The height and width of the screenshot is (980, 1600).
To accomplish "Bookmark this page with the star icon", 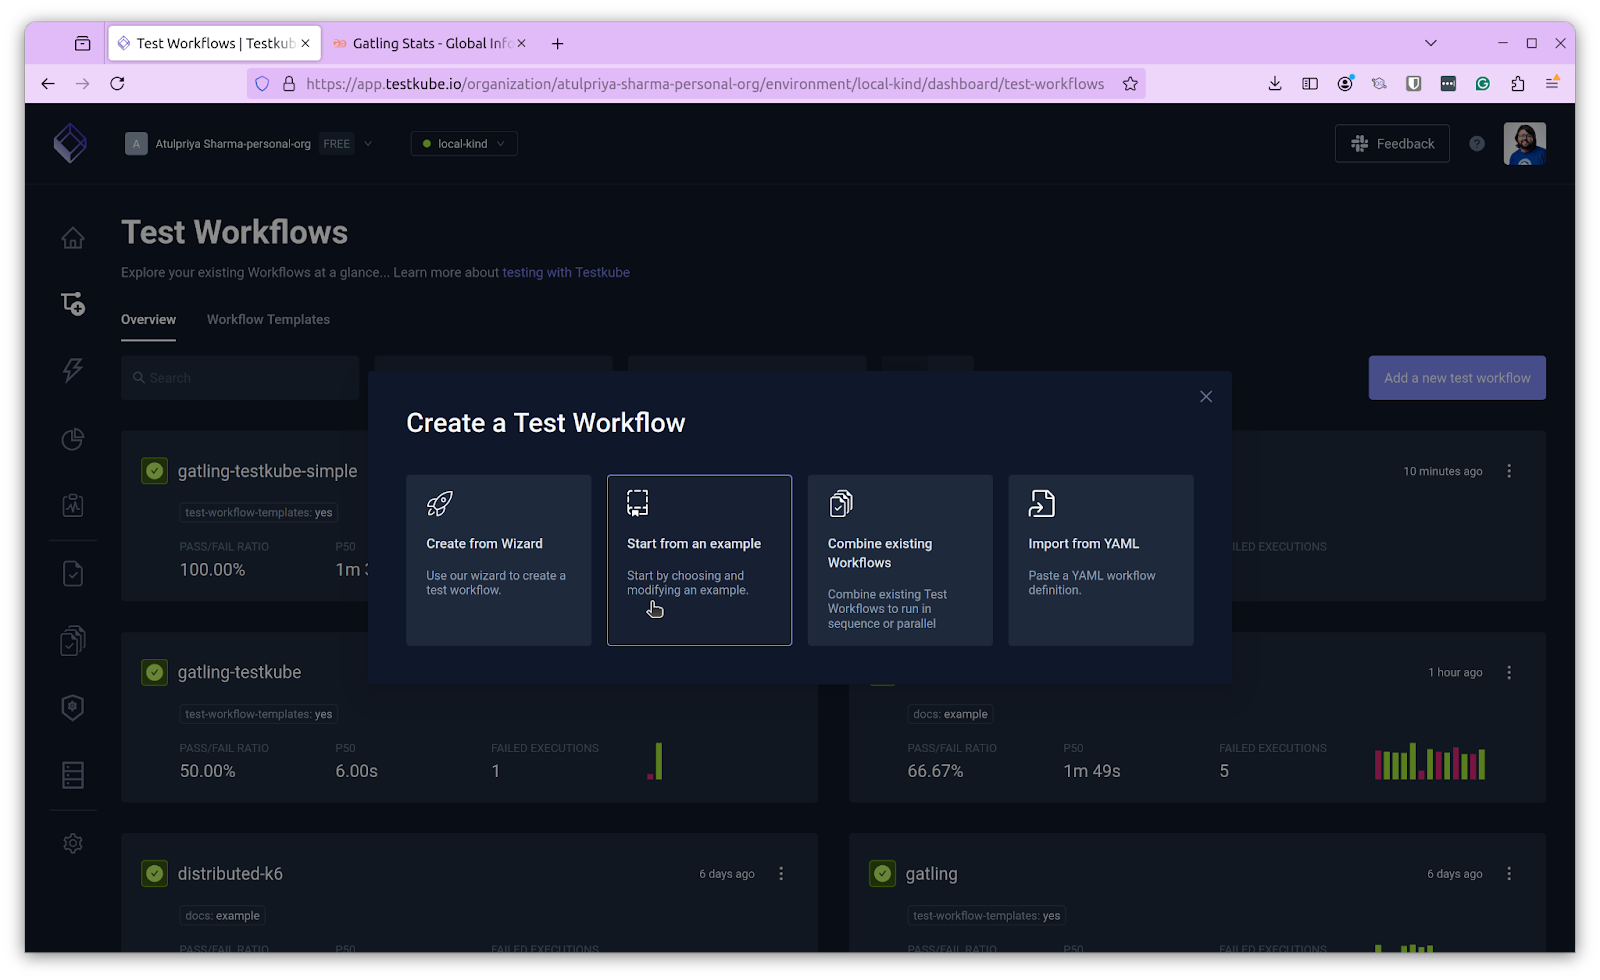I will (x=1130, y=84).
